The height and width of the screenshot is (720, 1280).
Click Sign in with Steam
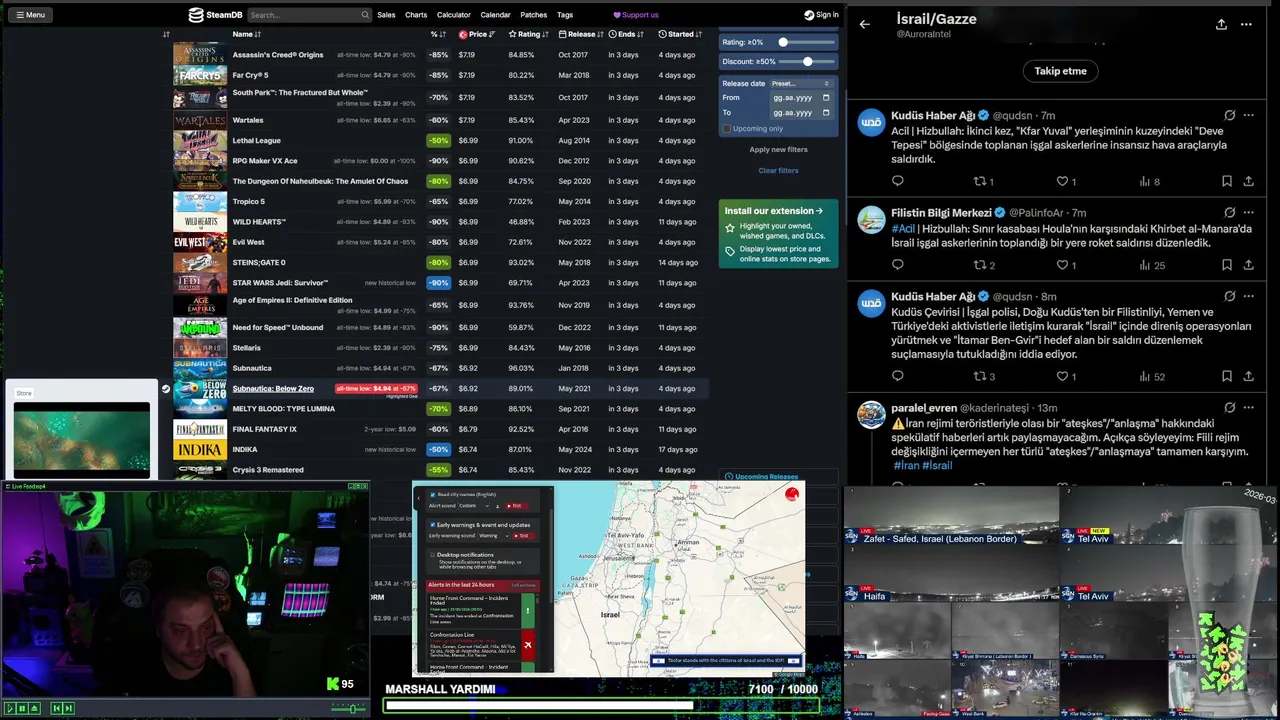[821, 15]
